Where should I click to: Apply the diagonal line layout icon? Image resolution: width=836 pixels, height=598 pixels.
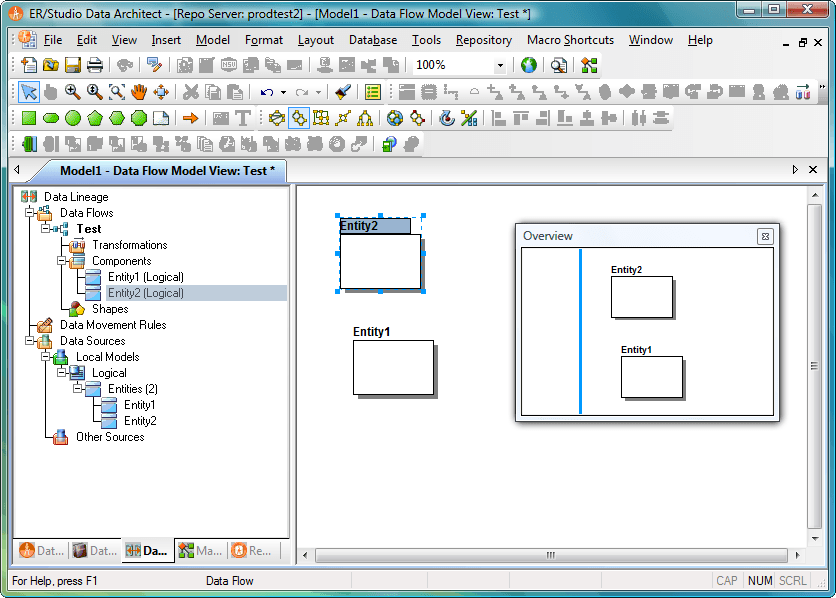pyautogui.click(x=343, y=118)
